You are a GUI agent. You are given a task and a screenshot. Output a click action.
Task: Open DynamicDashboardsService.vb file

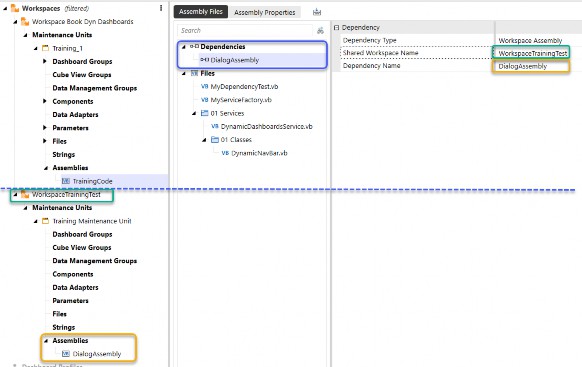pyautogui.click(x=267, y=126)
